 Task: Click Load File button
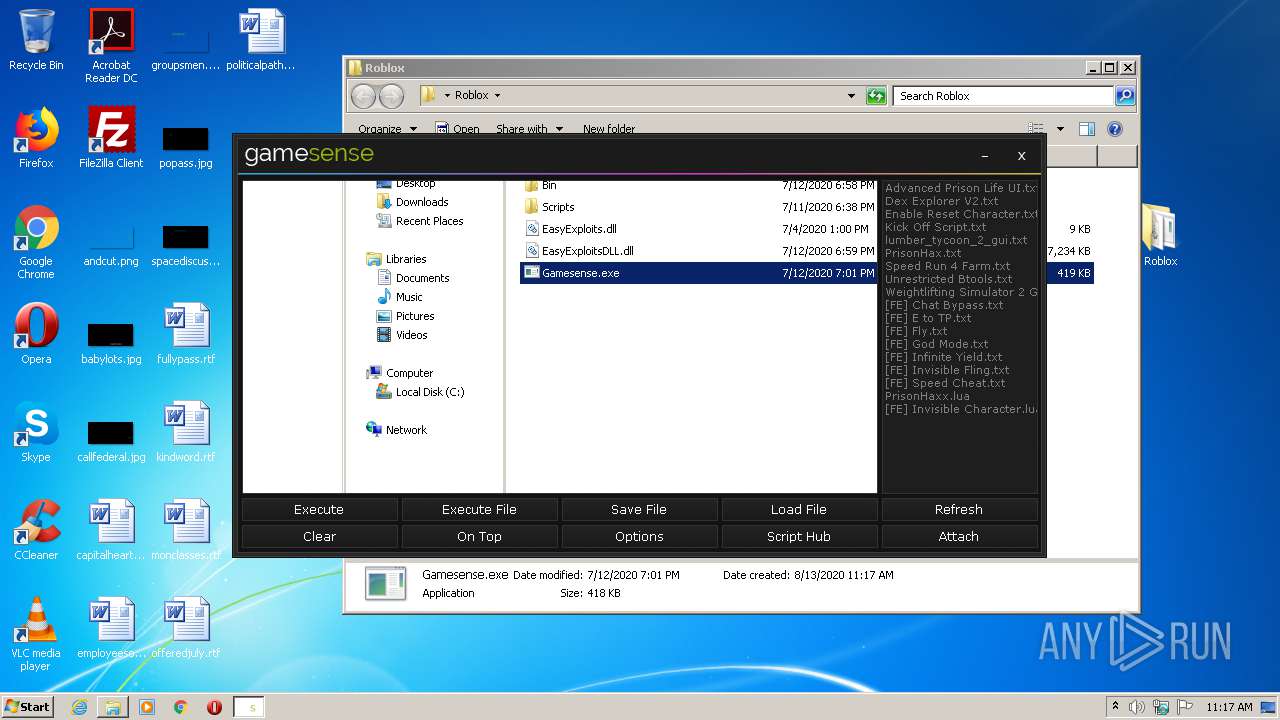(x=799, y=509)
